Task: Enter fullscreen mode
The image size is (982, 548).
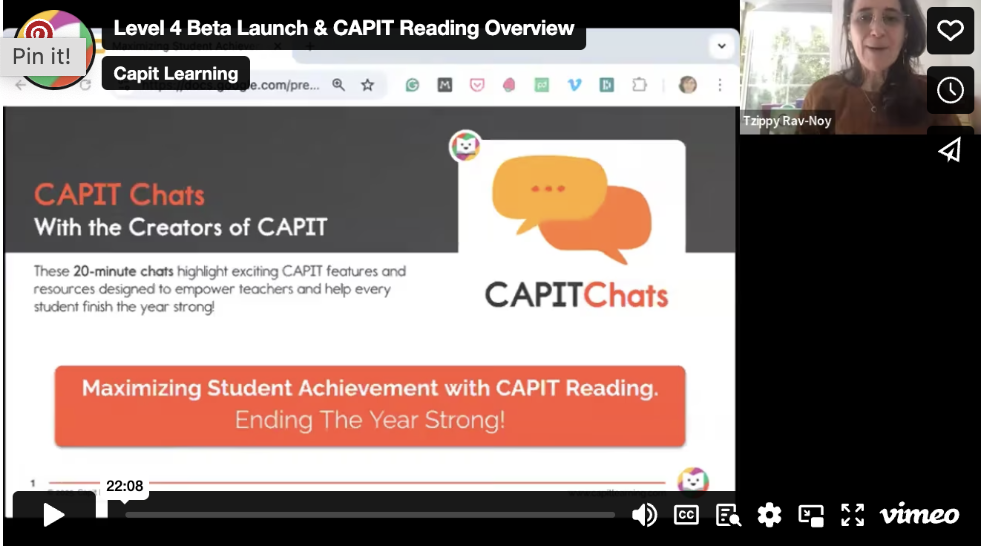Action: coord(852,515)
